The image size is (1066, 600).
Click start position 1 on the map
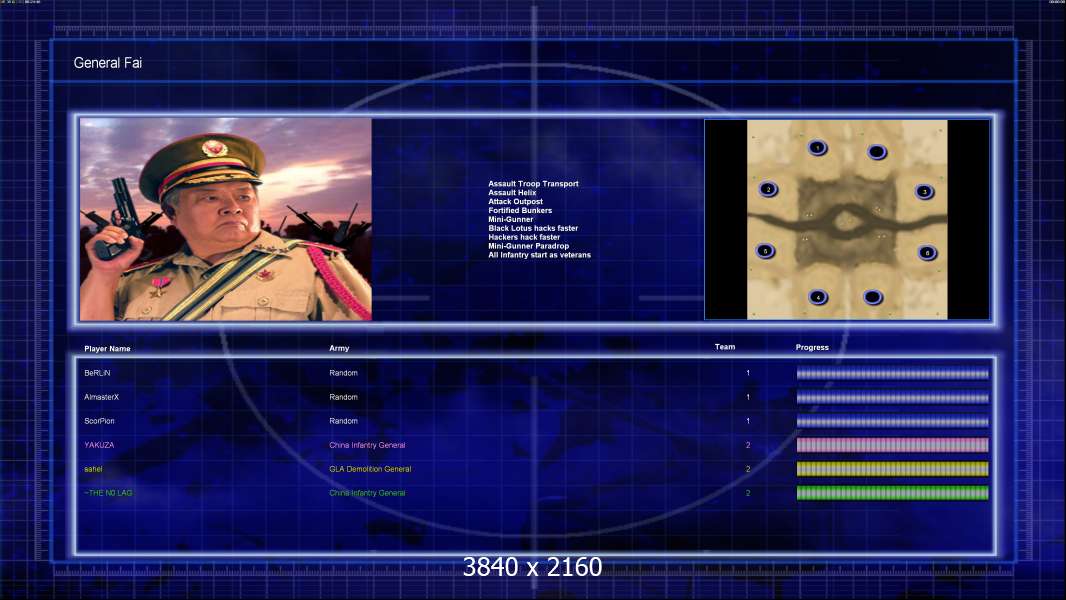click(x=817, y=147)
